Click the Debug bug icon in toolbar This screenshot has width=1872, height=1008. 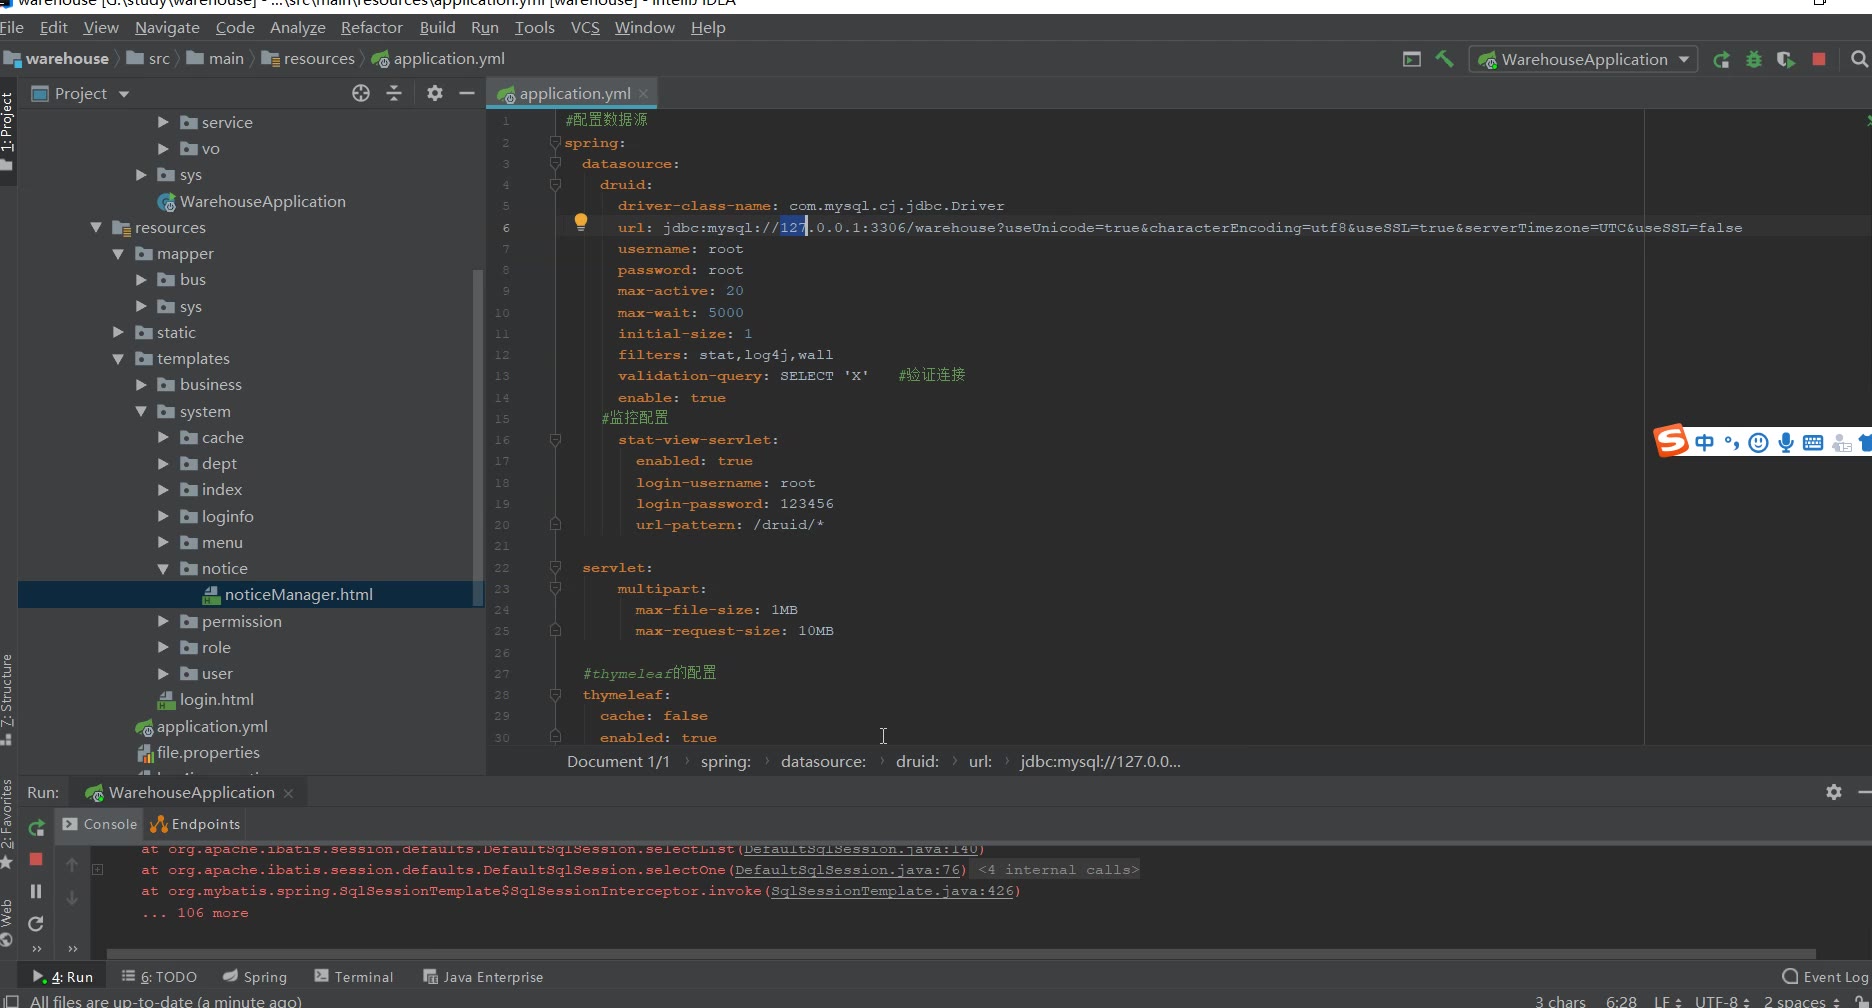(1753, 60)
